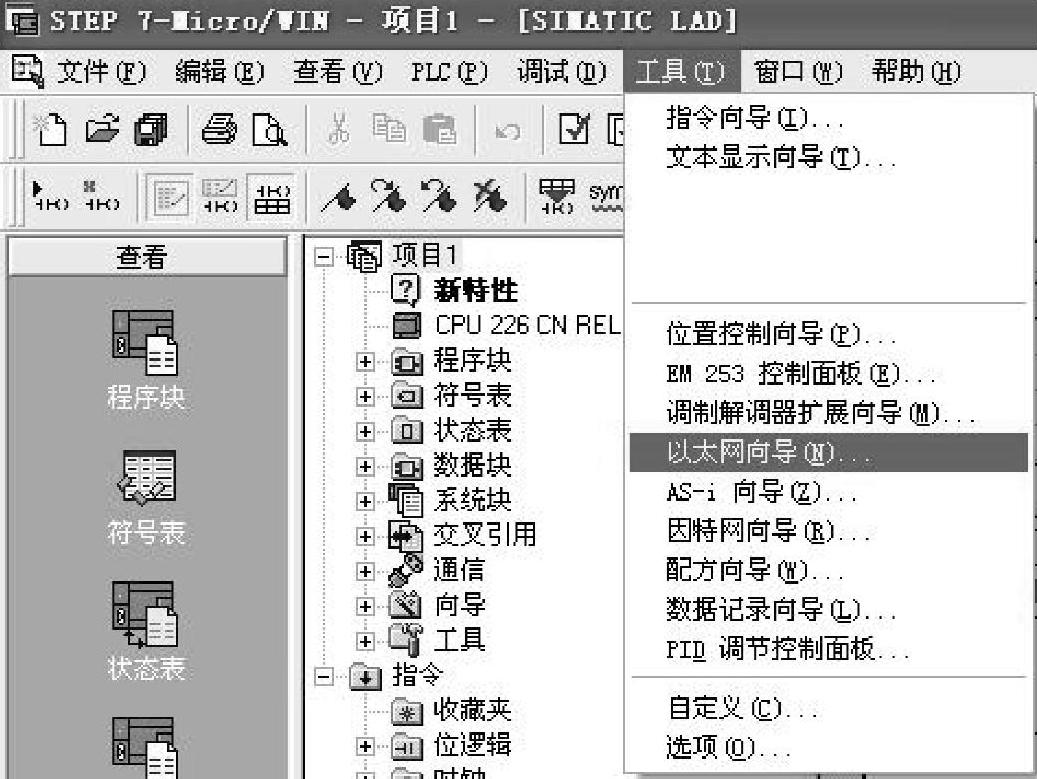Expand the 通信 tree node
Image resolution: width=1037 pixels, height=779 pixels.
[365, 571]
